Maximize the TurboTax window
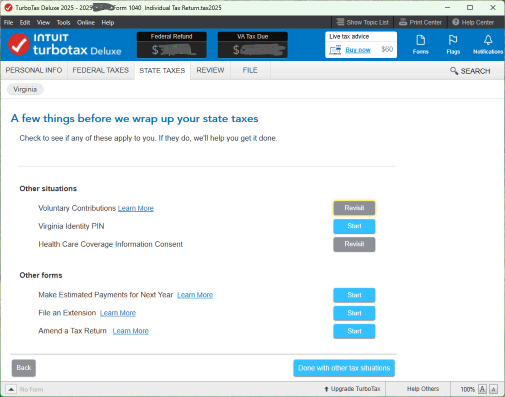This screenshot has height=397, width=505. click(470, 7)
